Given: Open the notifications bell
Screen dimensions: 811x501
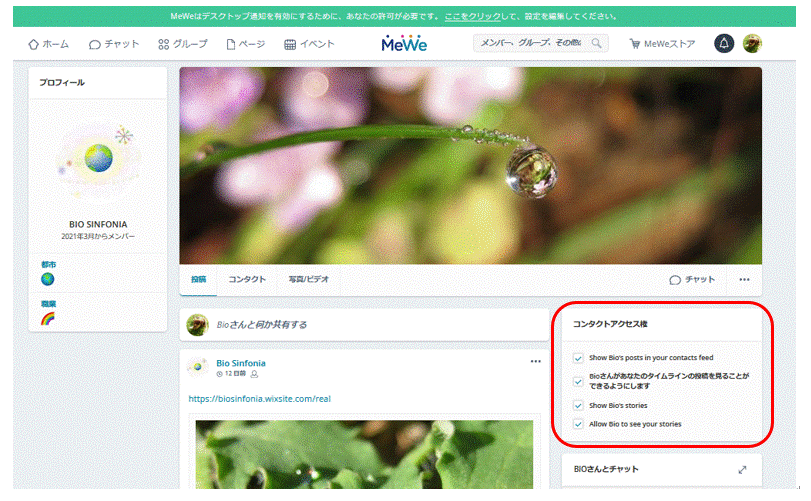Looking at the screenshot, I should (x=724, y=43).
